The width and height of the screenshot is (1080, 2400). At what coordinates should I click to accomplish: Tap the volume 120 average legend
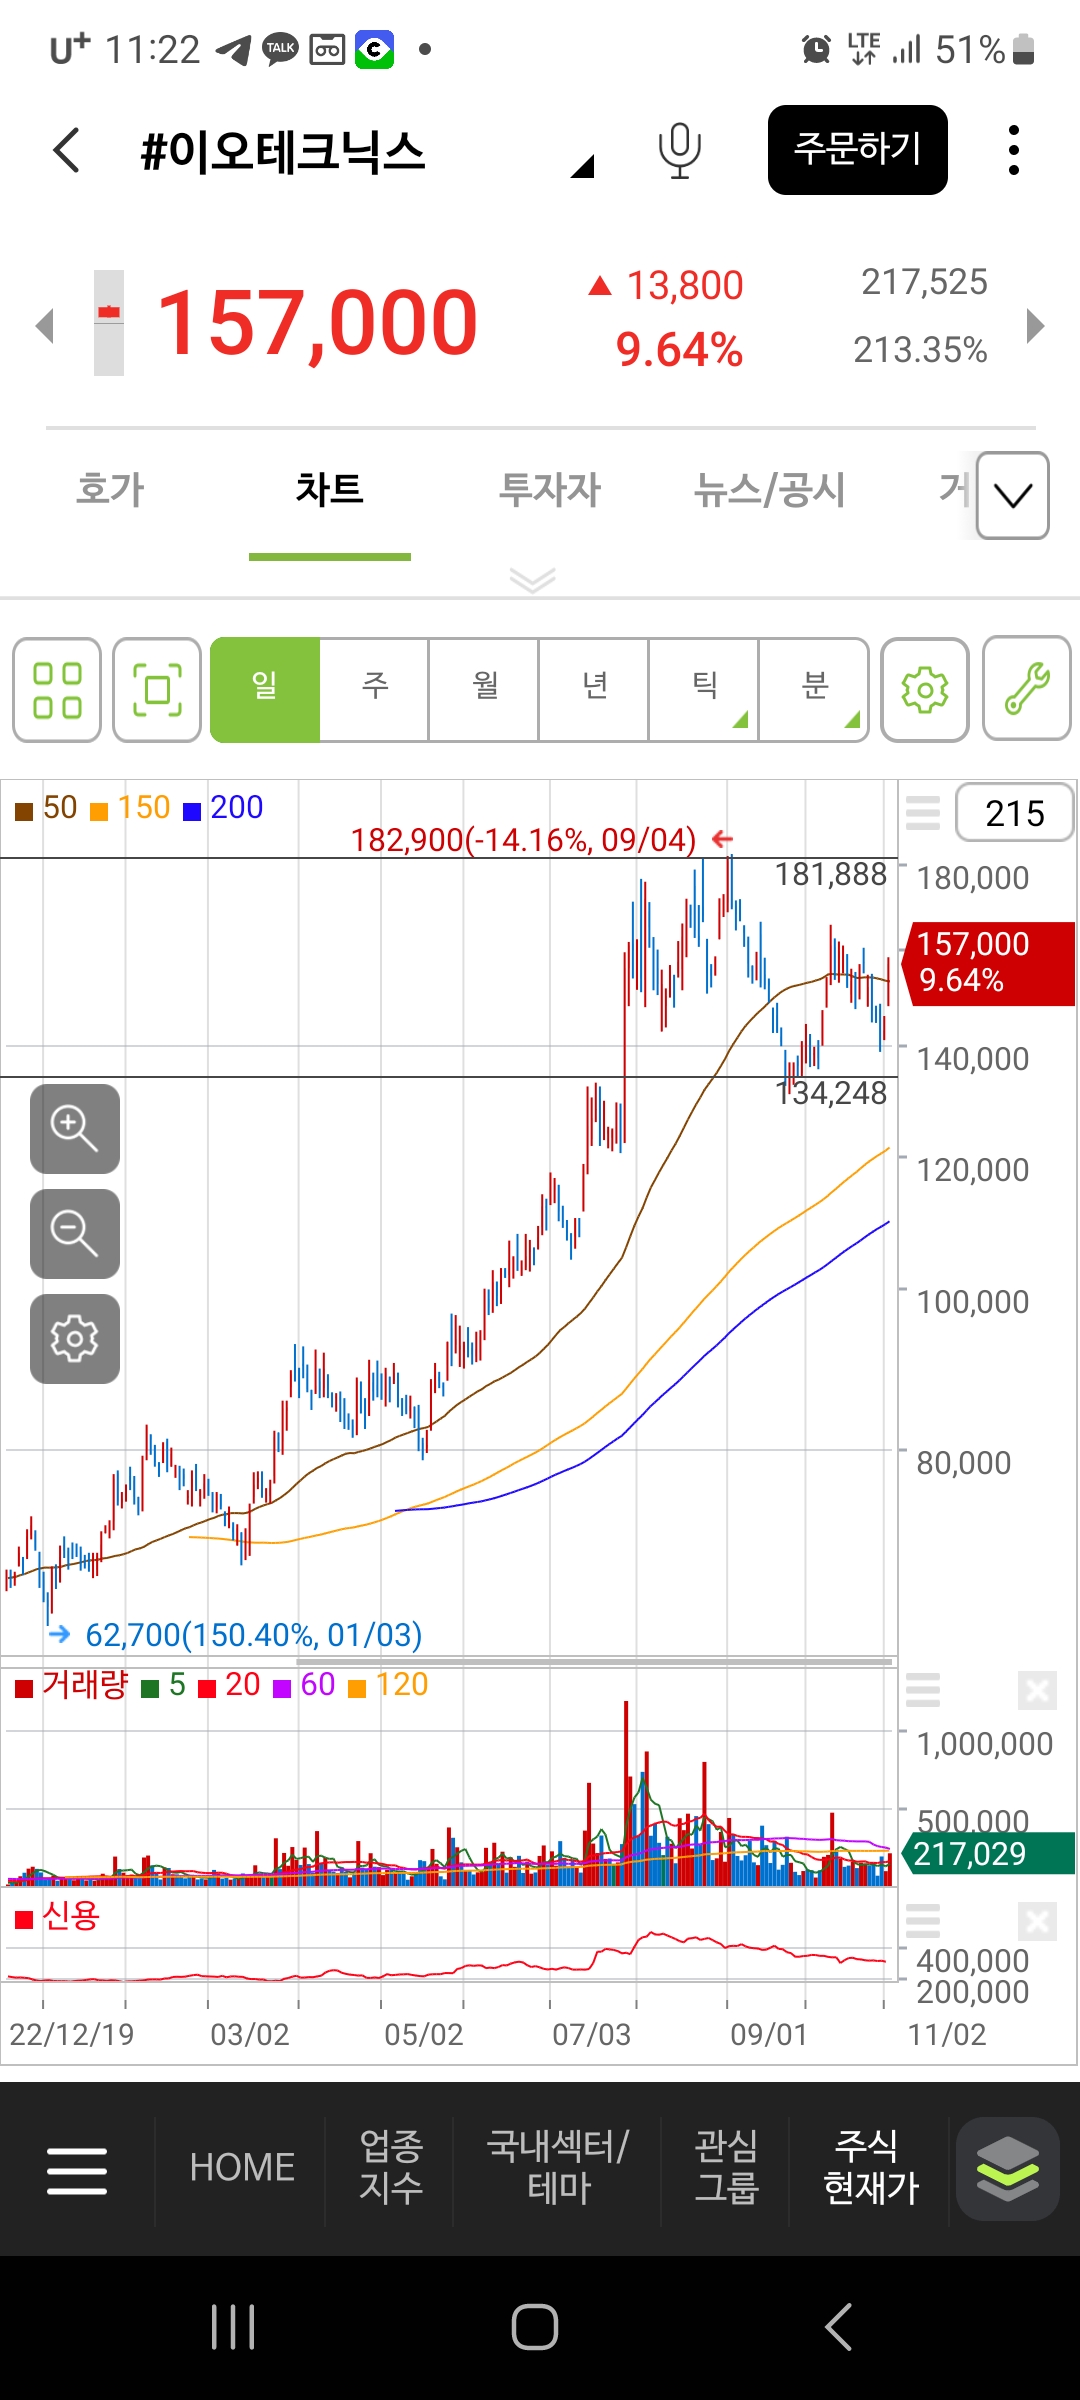point(388,1685)
